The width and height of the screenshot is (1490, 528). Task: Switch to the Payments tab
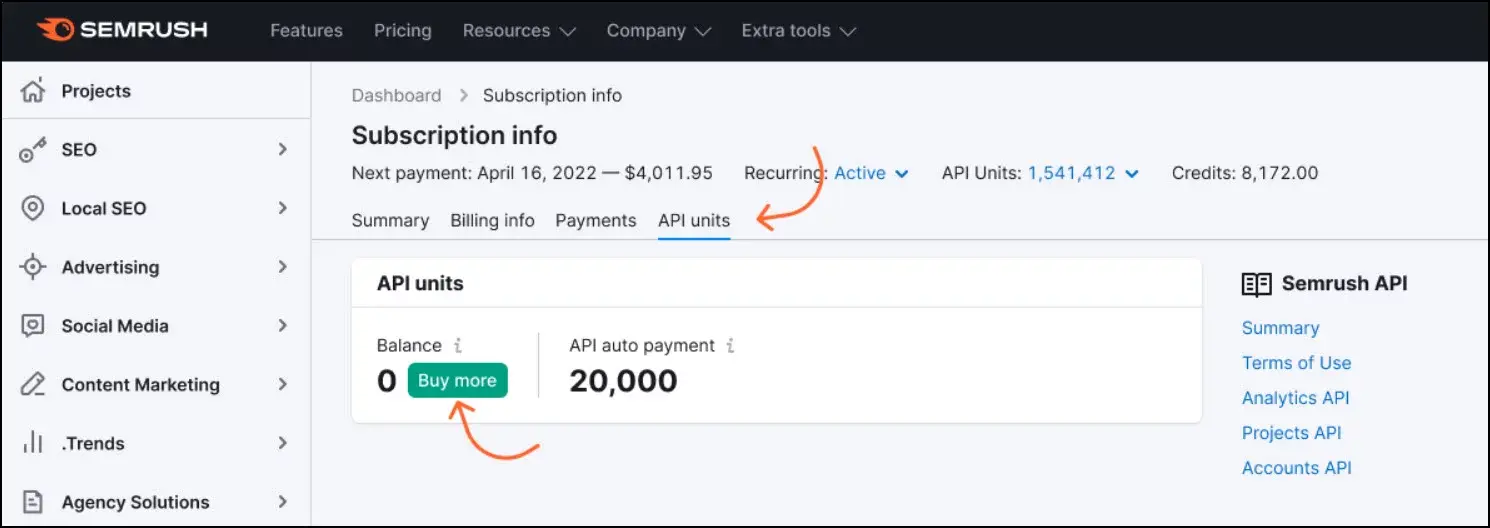pyautogui.click(x=596, y=221)
